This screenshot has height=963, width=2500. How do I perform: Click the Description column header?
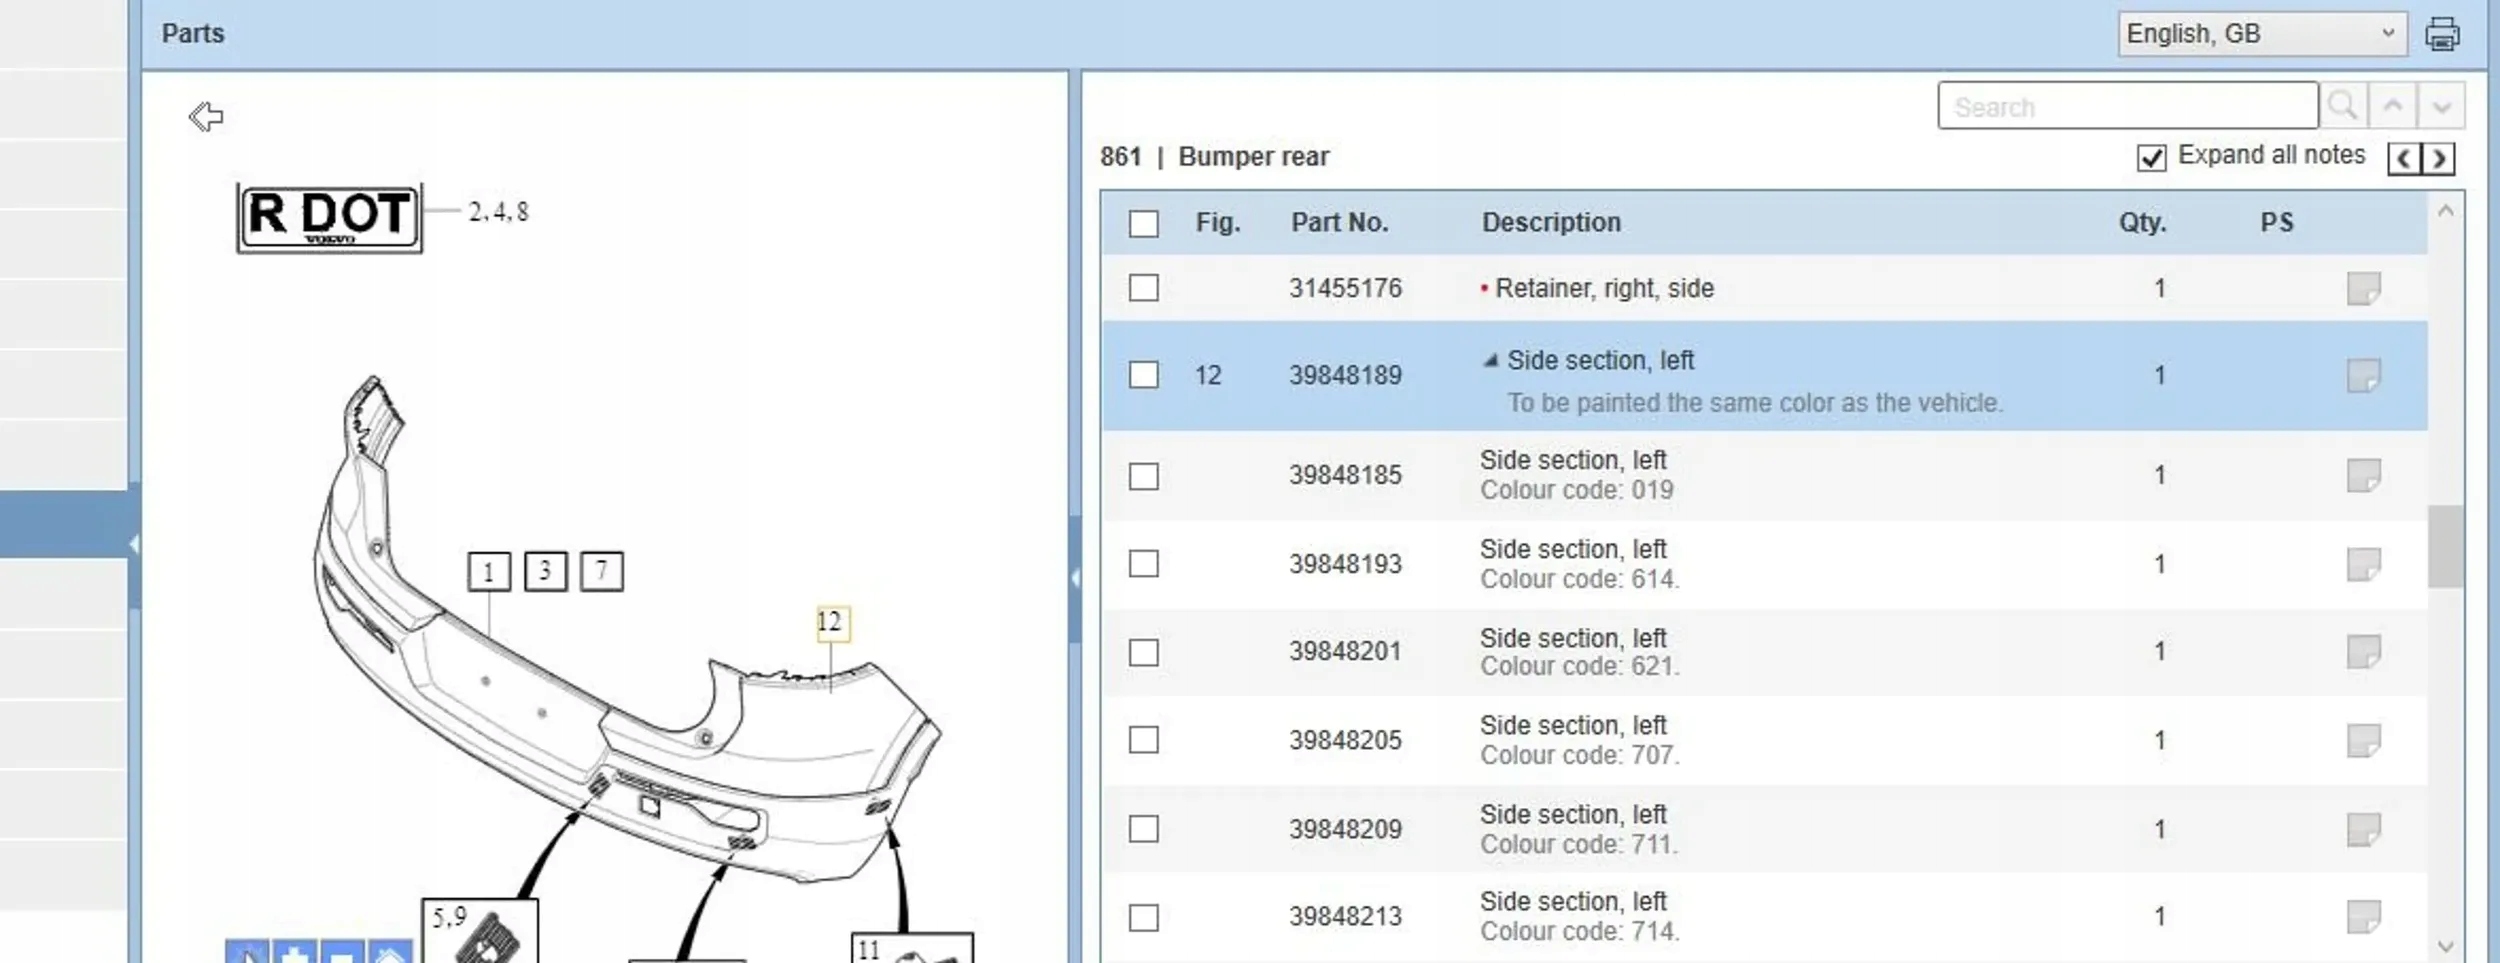(x=1551, y=222)
